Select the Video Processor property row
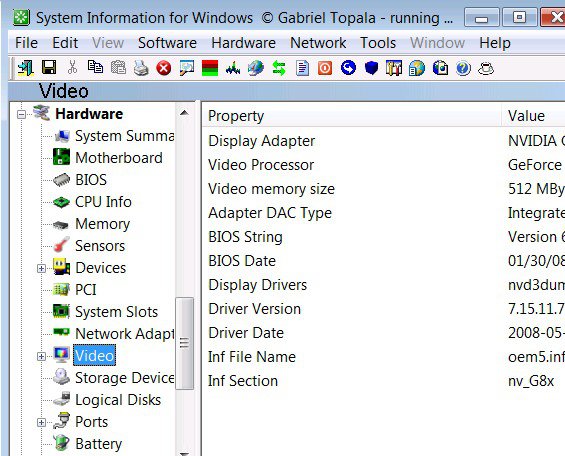This screenshot has height=456, width=565. 383,165
